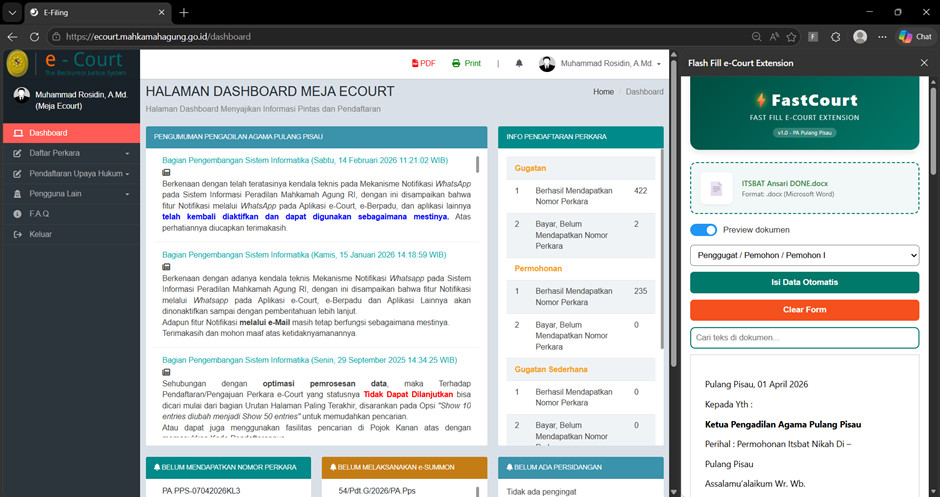Add page to favorites star icon
The height and width of the screenshot is (497, 940).
pyautogui.click(x=791, y=36)
